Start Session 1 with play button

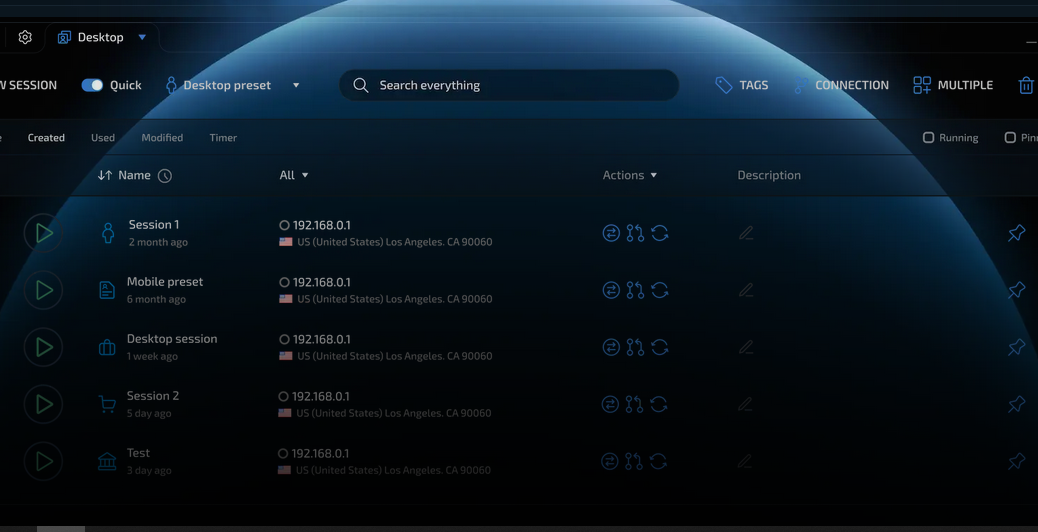point(43,233)
